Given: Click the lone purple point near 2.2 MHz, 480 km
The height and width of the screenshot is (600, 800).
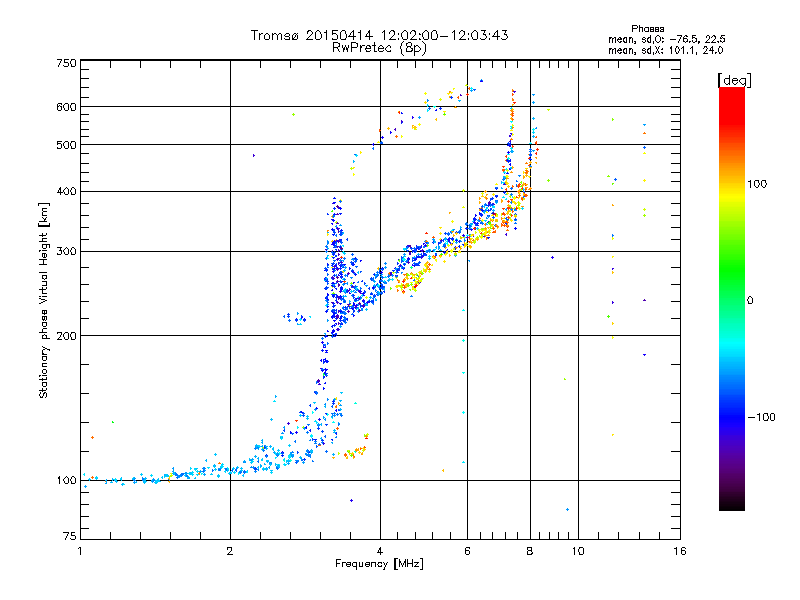Looking at the screenshot, I should click(254, 156).
